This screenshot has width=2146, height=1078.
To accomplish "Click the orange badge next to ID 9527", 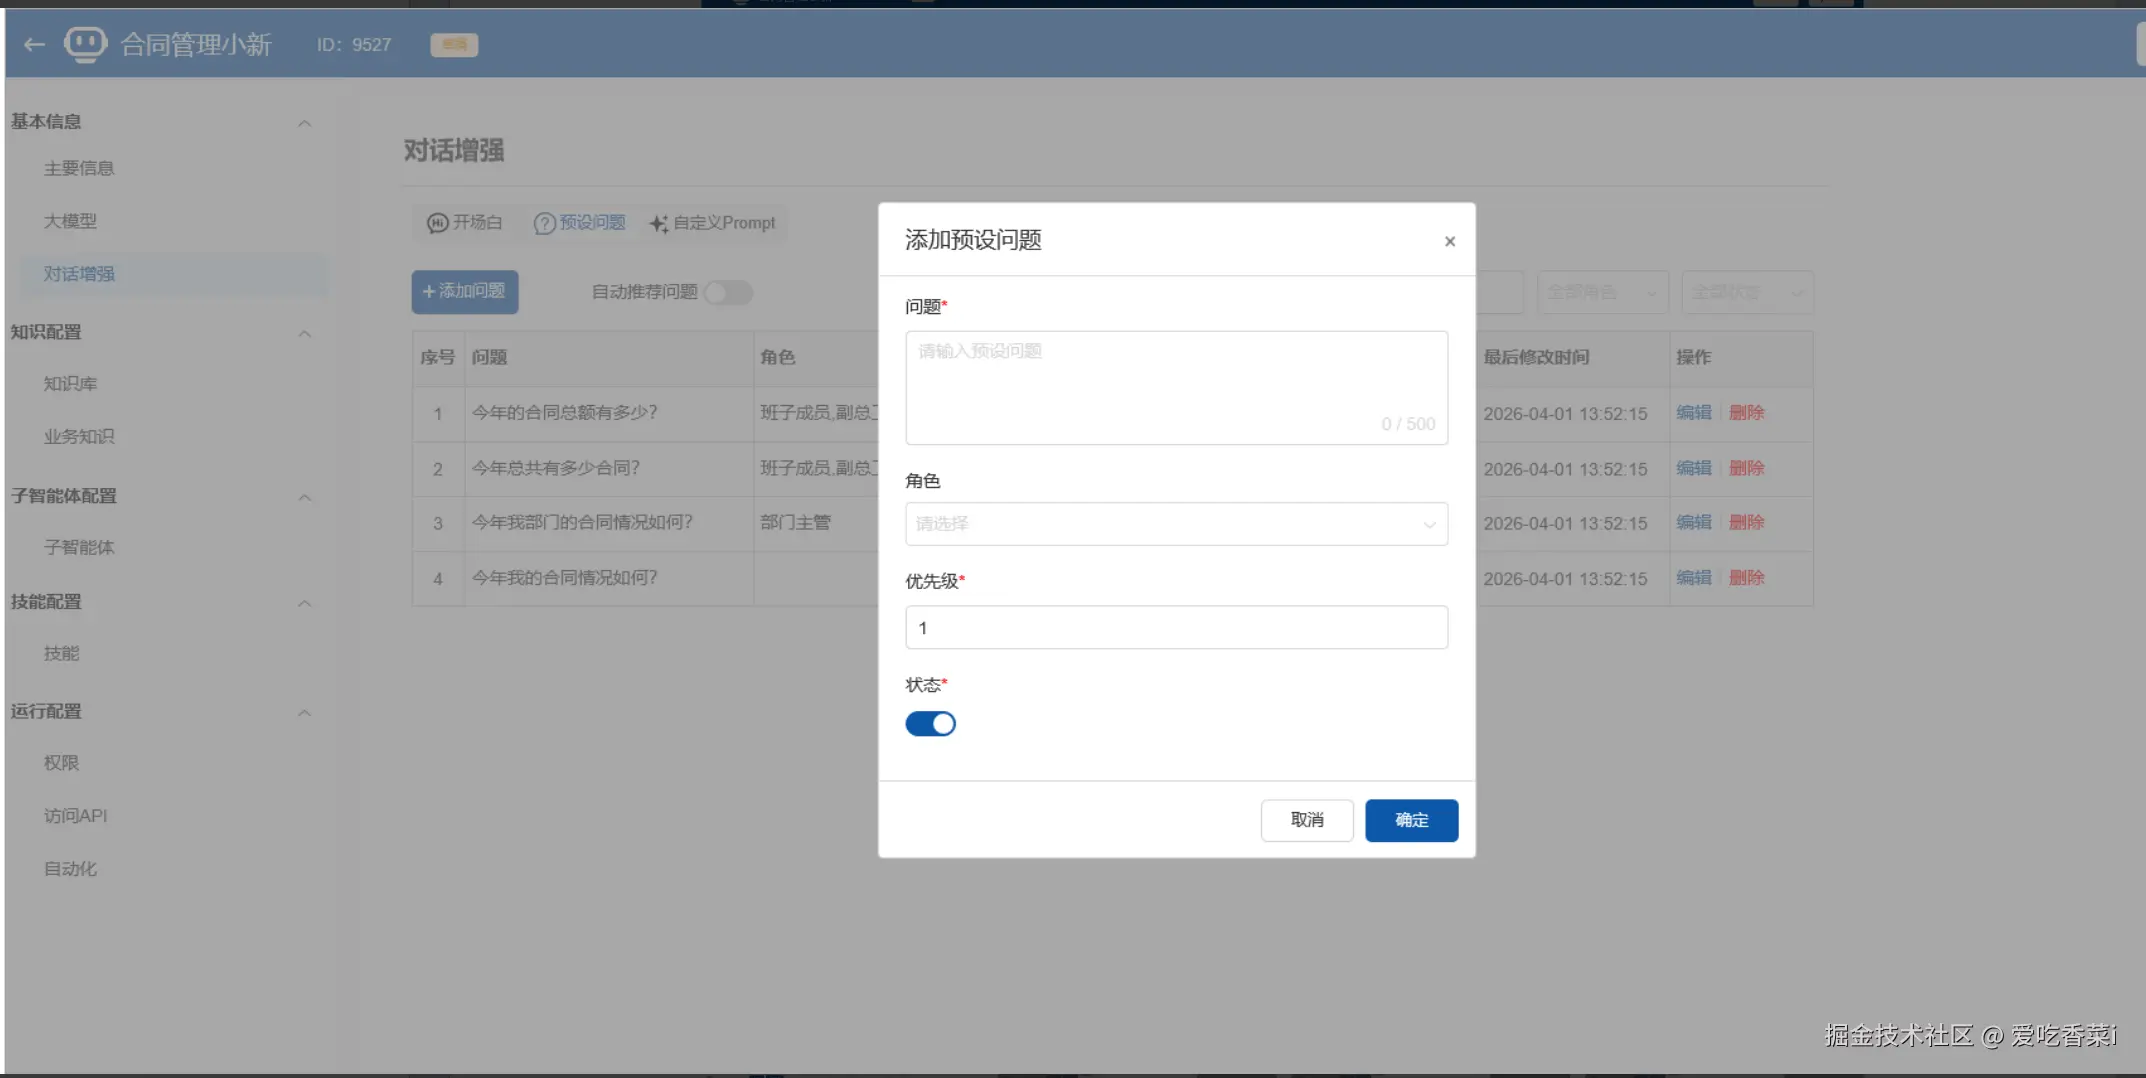I will click(x=454, y=44).
